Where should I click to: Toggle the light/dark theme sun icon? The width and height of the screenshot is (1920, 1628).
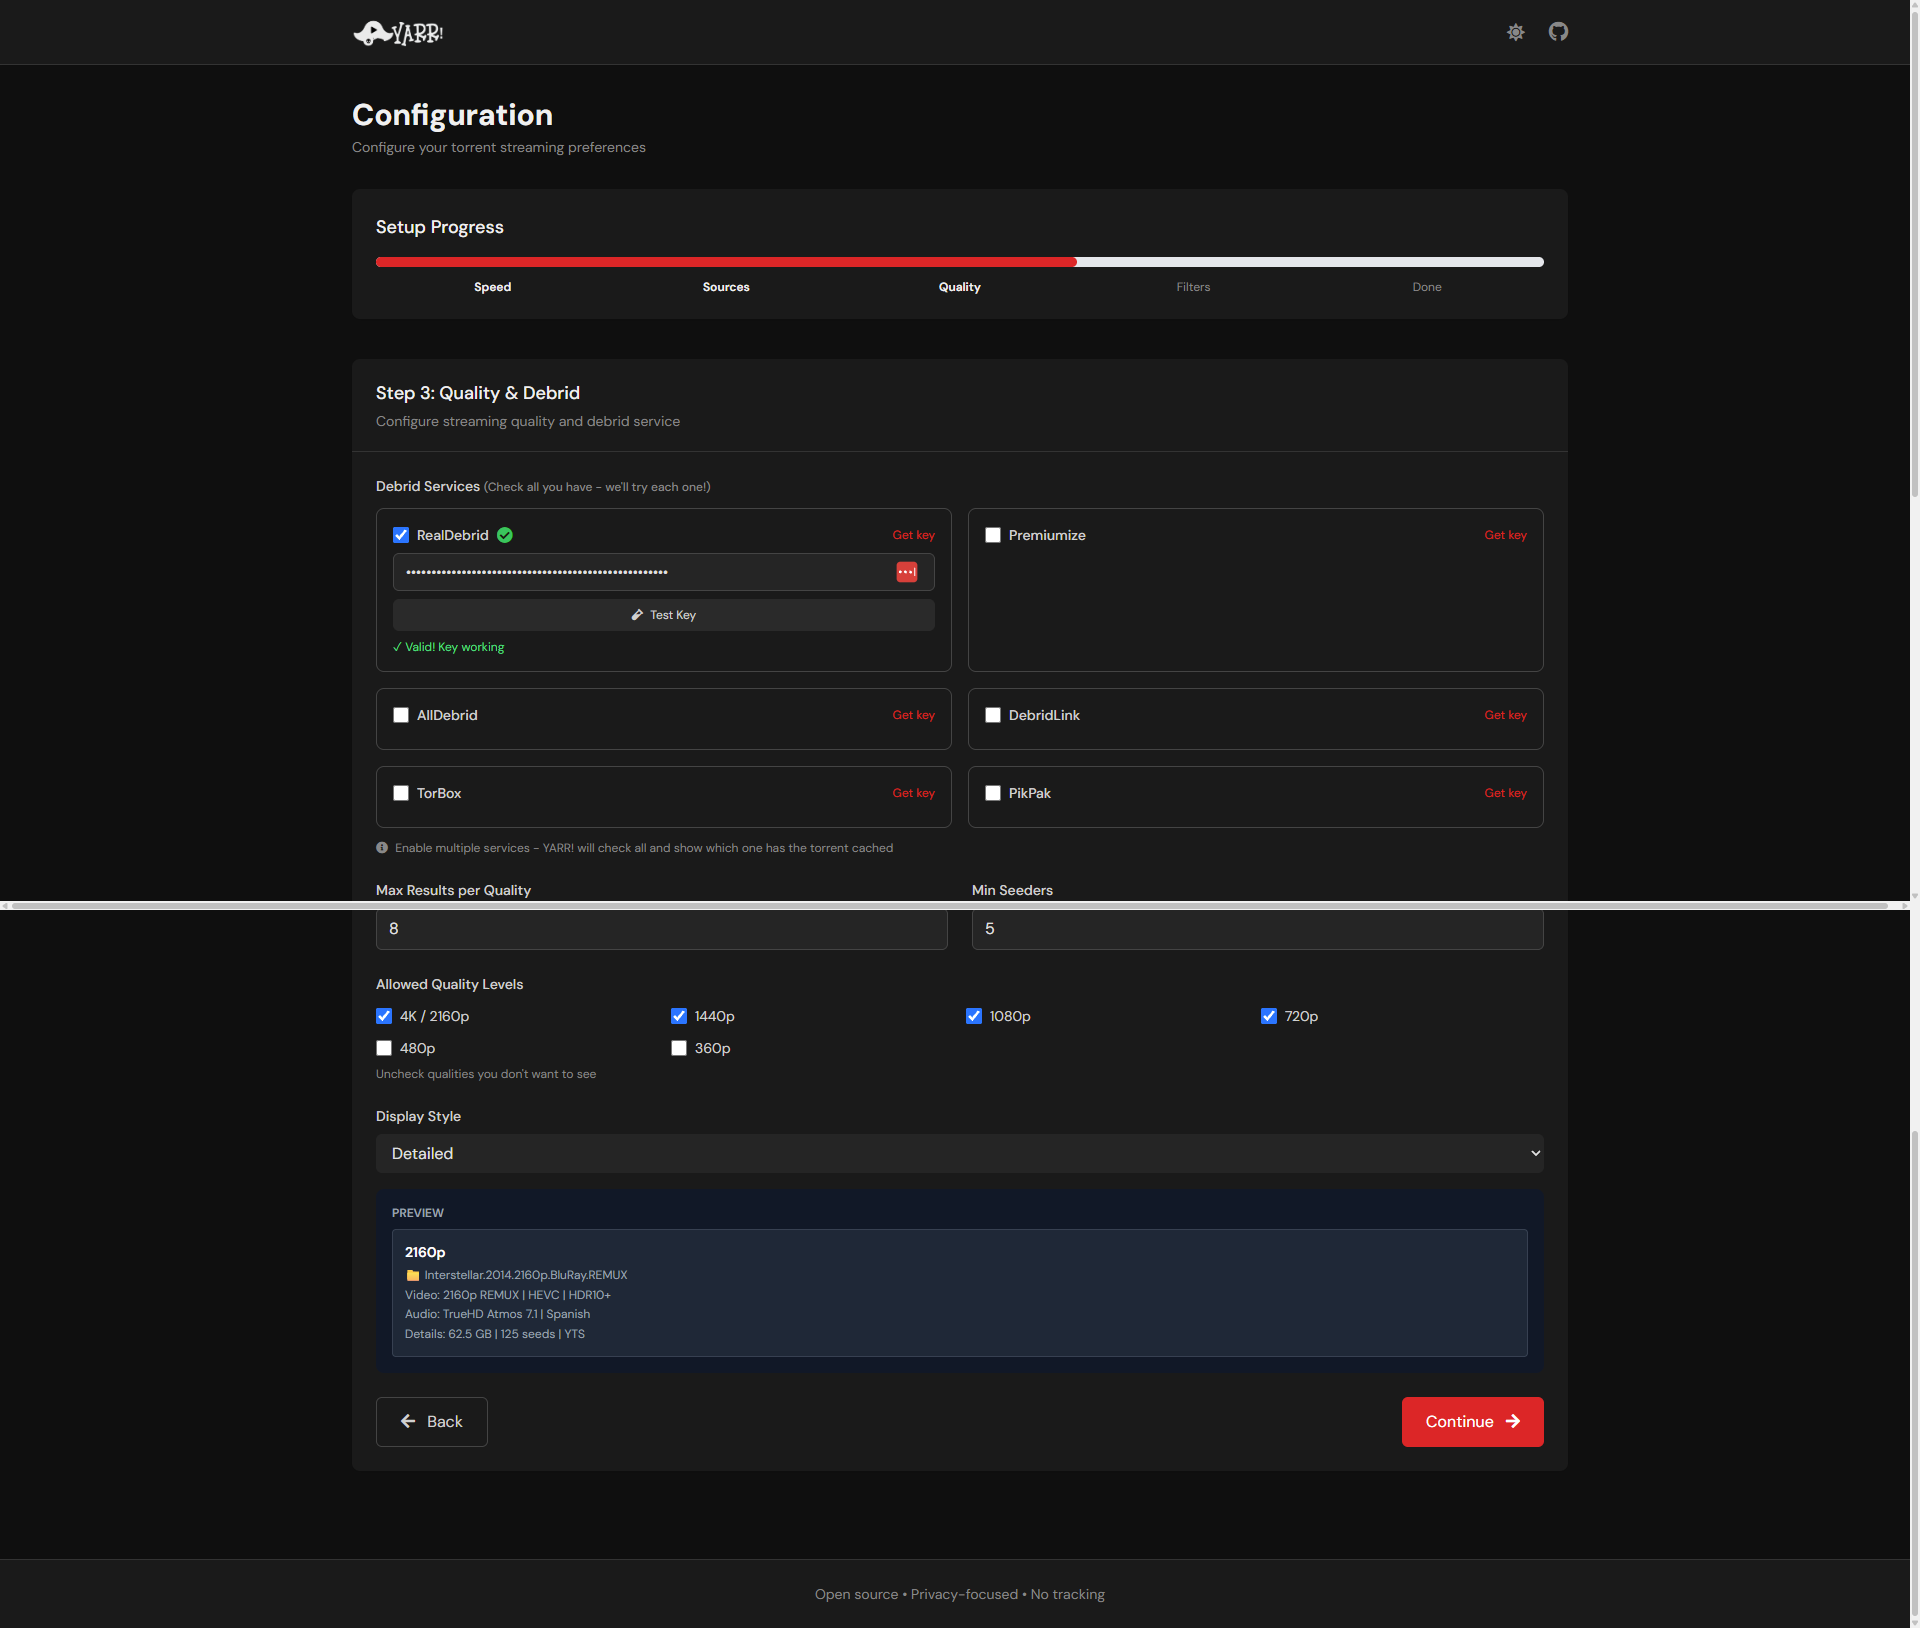point(1515,33)
